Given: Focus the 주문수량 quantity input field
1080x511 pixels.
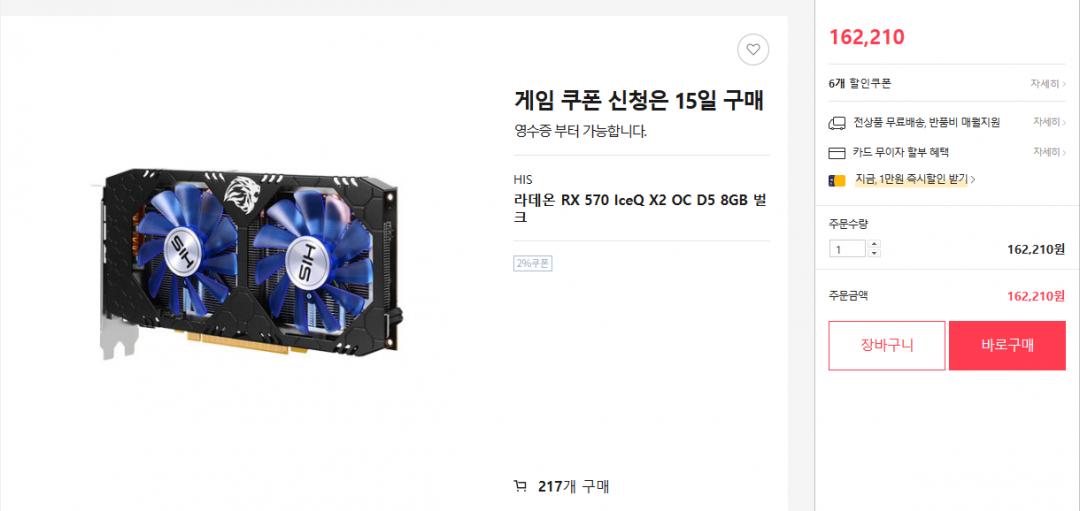Looking at the screenshot, I should point(847,249).
